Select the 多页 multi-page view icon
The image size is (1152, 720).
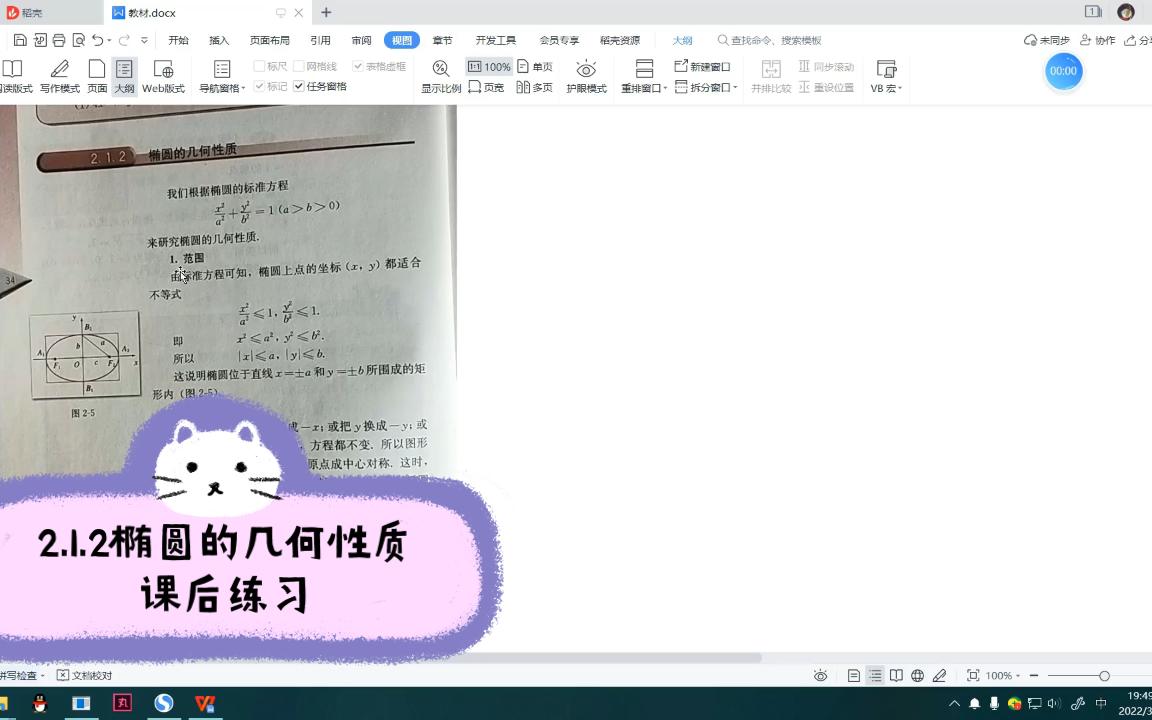537,87
